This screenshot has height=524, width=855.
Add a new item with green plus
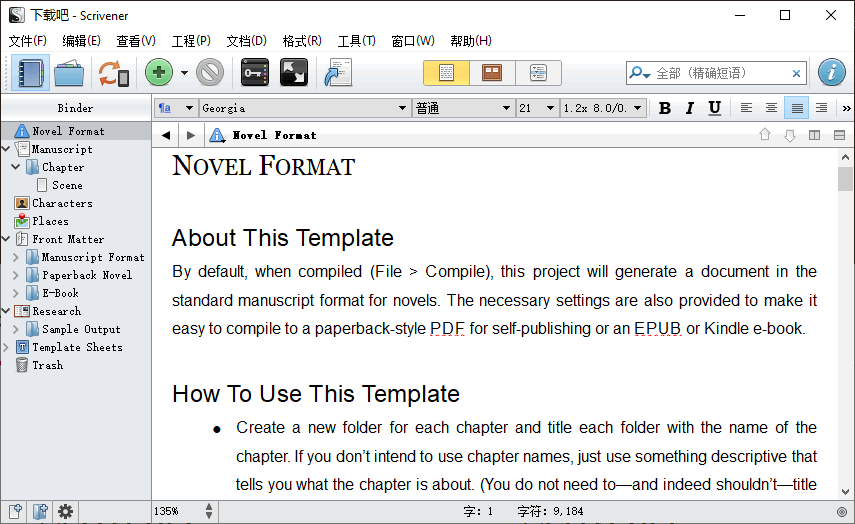click(159, 73)
